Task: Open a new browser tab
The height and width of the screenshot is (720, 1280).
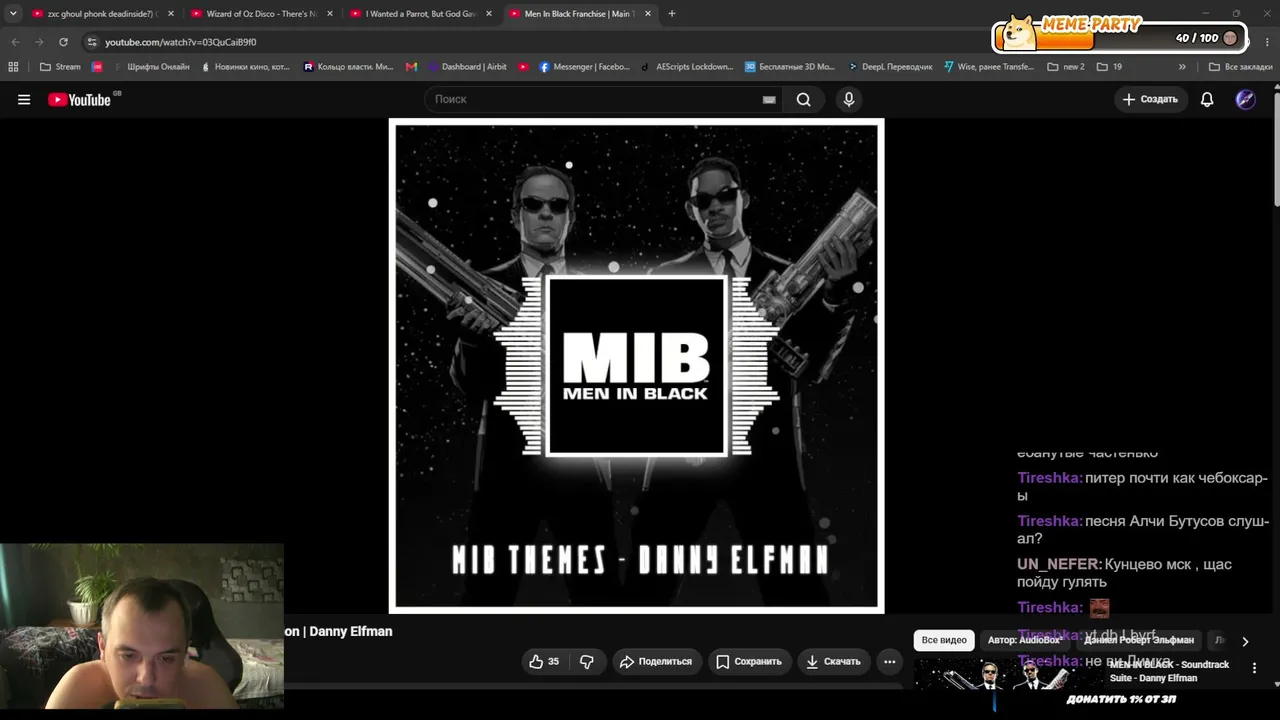Action: point(672,14)
